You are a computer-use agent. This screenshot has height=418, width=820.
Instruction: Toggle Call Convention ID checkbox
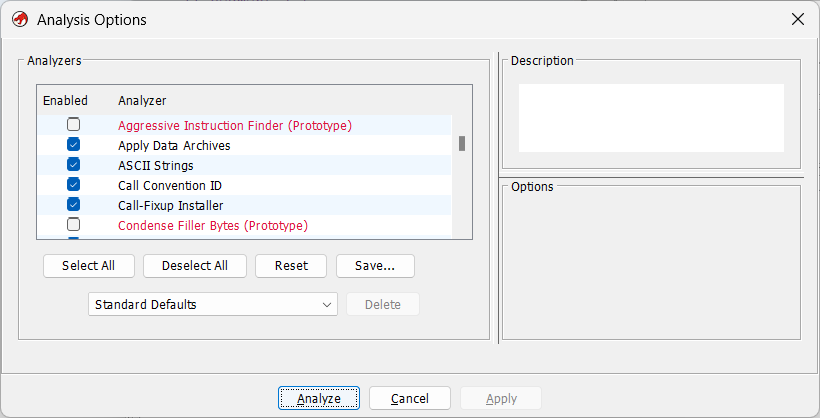click(x=73, y=185)
